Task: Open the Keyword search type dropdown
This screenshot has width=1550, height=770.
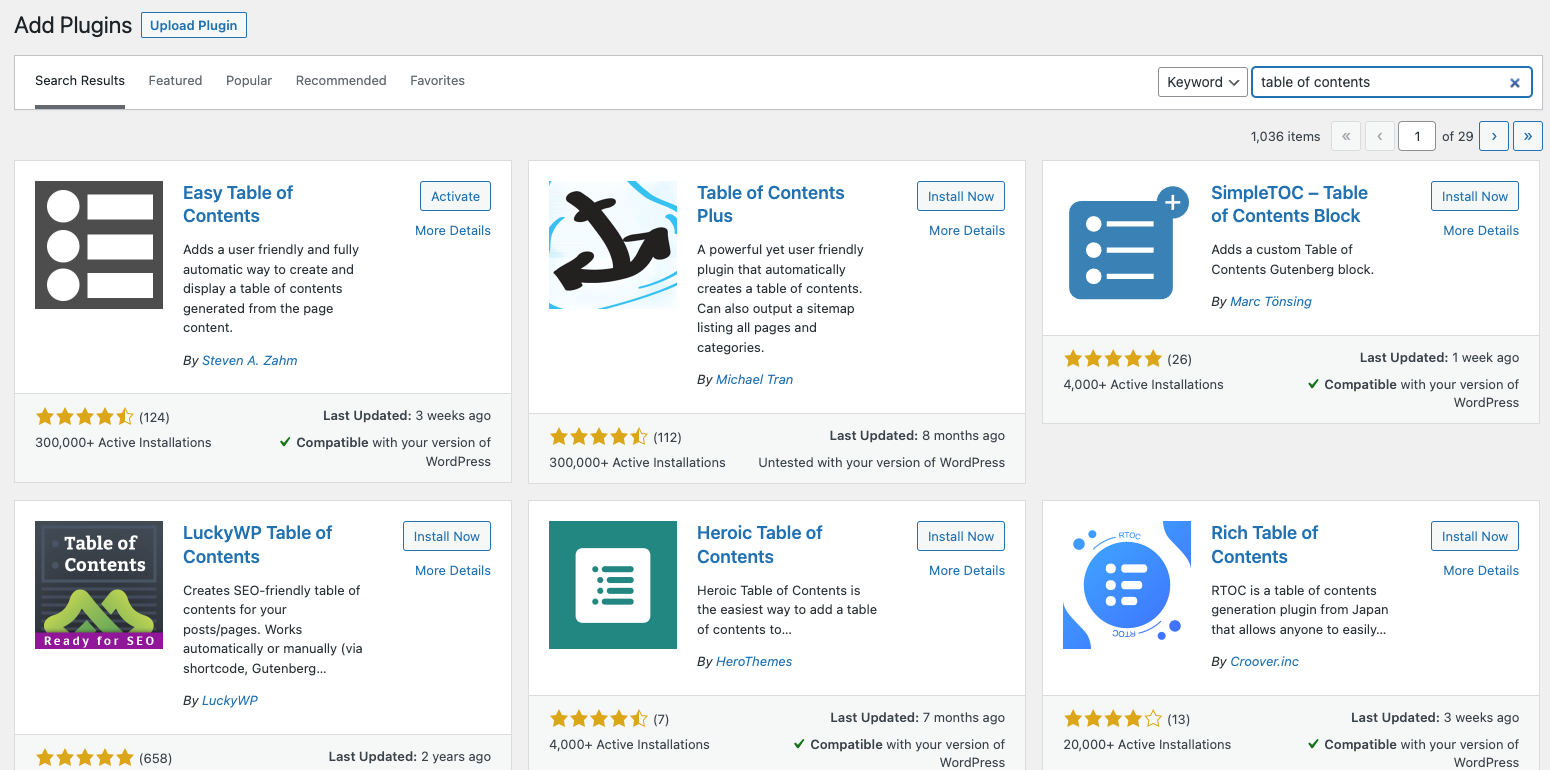Action: [x=1202, y=82]
